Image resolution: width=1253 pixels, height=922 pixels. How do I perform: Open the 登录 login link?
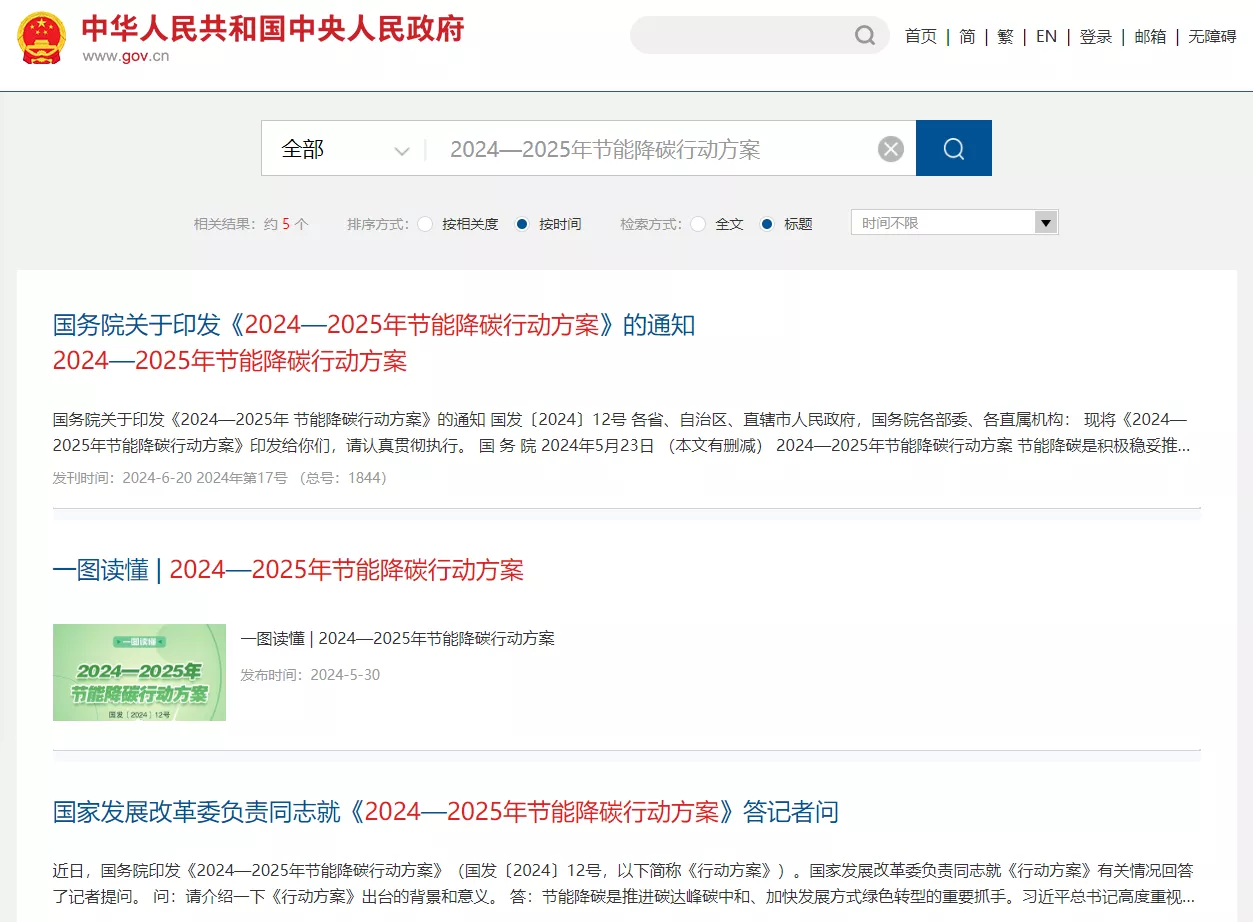pyautogui.click(x=1096, y=36)
